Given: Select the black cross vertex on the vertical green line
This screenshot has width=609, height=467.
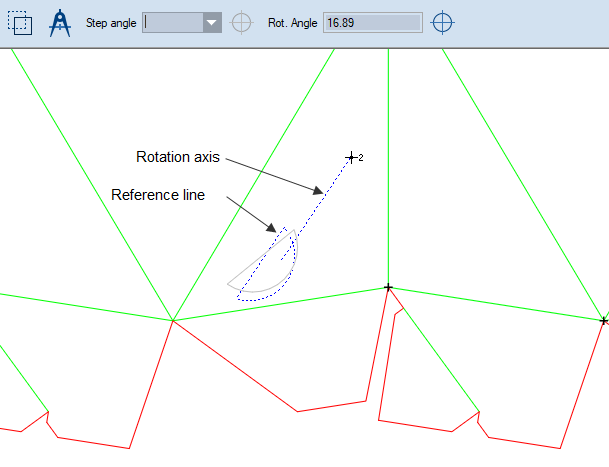Looking at the screenshot, I should (388, 287).
